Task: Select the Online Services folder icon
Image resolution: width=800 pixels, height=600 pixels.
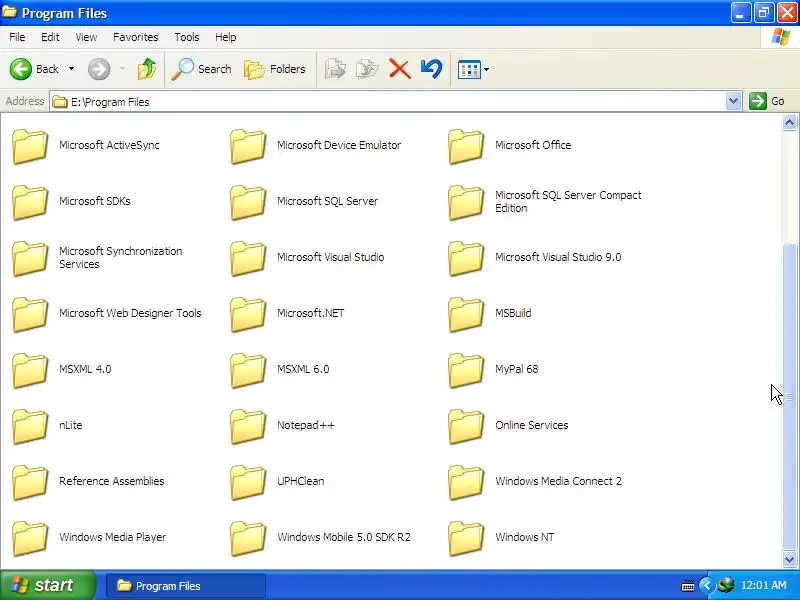Action: pyautogui.click(x=466, y=427)
